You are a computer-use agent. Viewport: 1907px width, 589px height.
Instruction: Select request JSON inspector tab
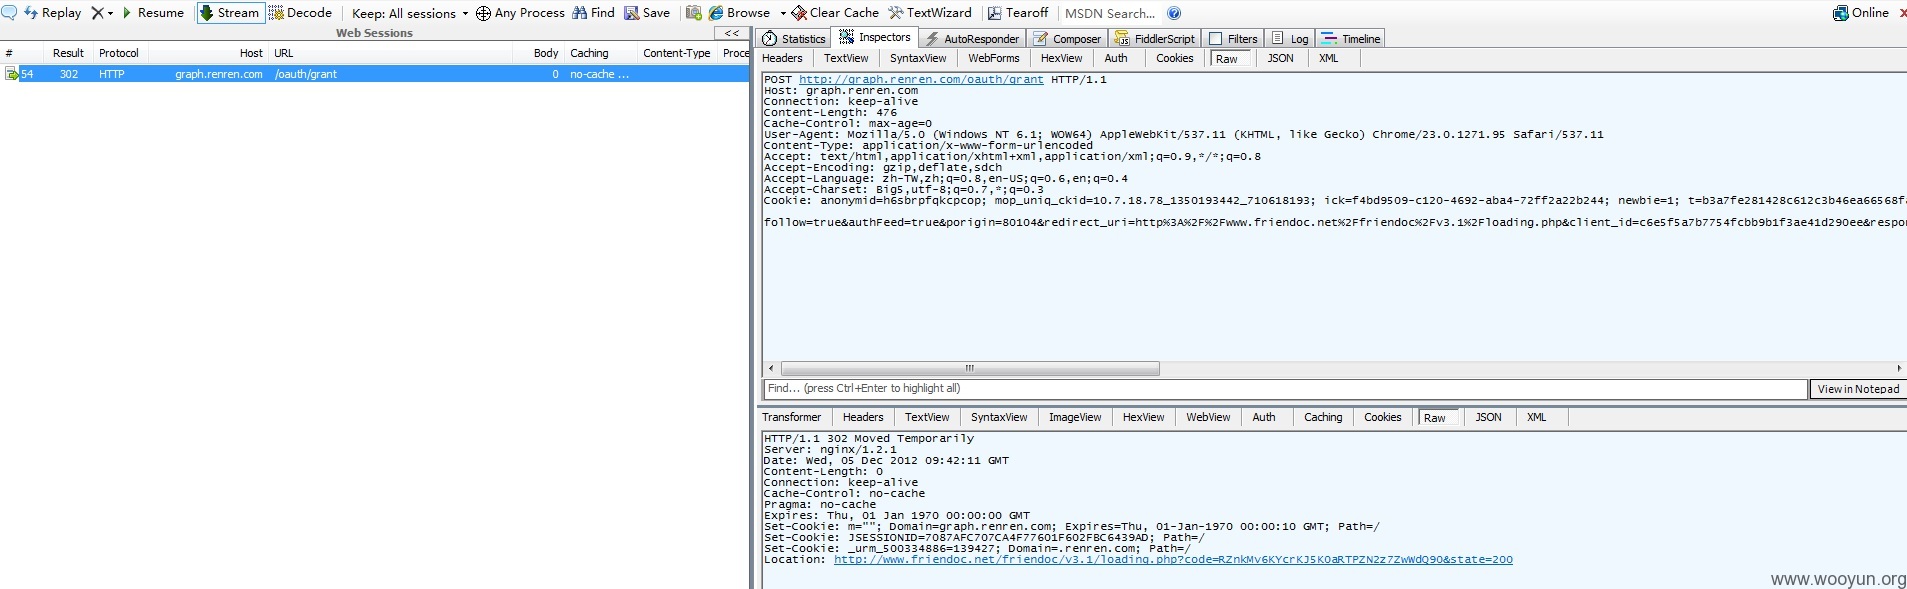coord(1280,58)
